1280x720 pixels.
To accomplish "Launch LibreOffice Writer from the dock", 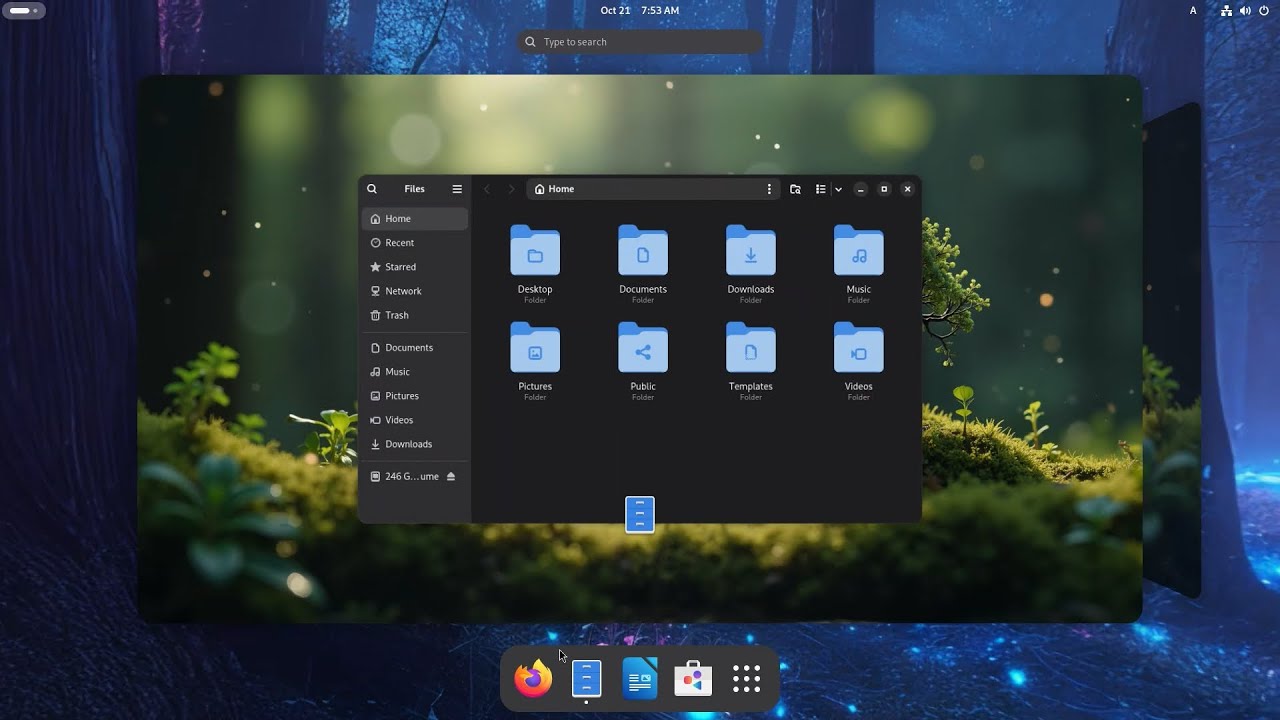I will pos(640,679).
